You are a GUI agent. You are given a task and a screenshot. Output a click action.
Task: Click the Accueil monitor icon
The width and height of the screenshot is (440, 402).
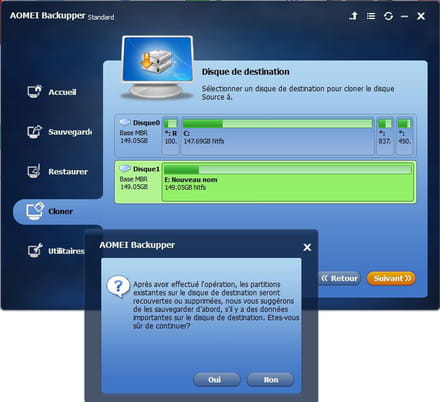click(x=34, y=92)
